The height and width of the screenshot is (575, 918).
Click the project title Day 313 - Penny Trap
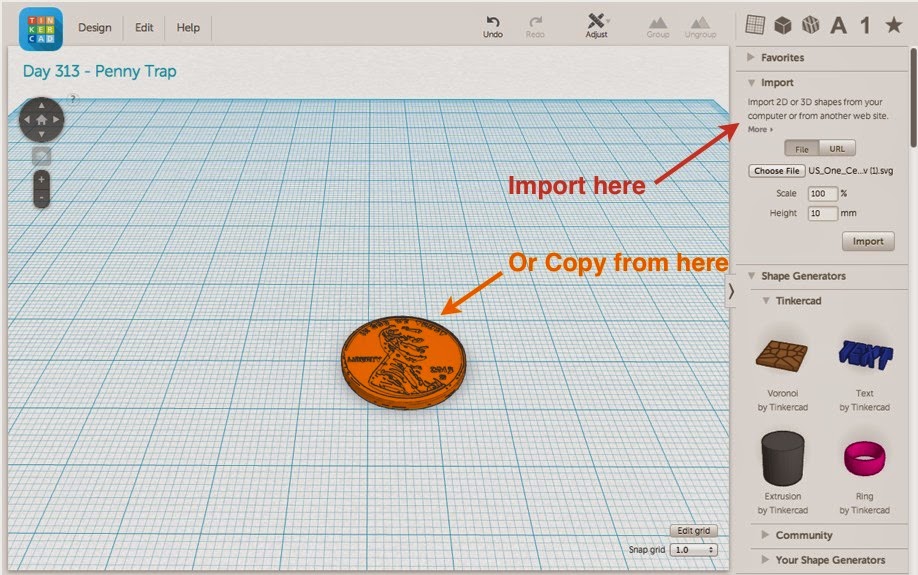tap(100, 71)
